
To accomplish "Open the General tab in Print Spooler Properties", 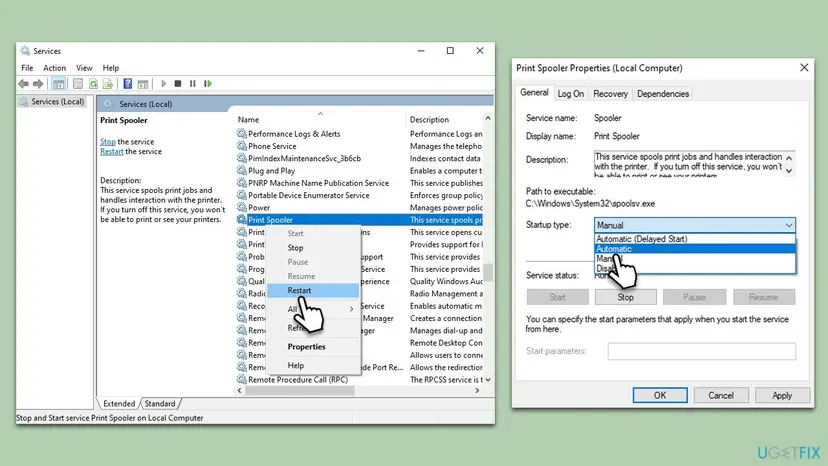I will point(534,92).
